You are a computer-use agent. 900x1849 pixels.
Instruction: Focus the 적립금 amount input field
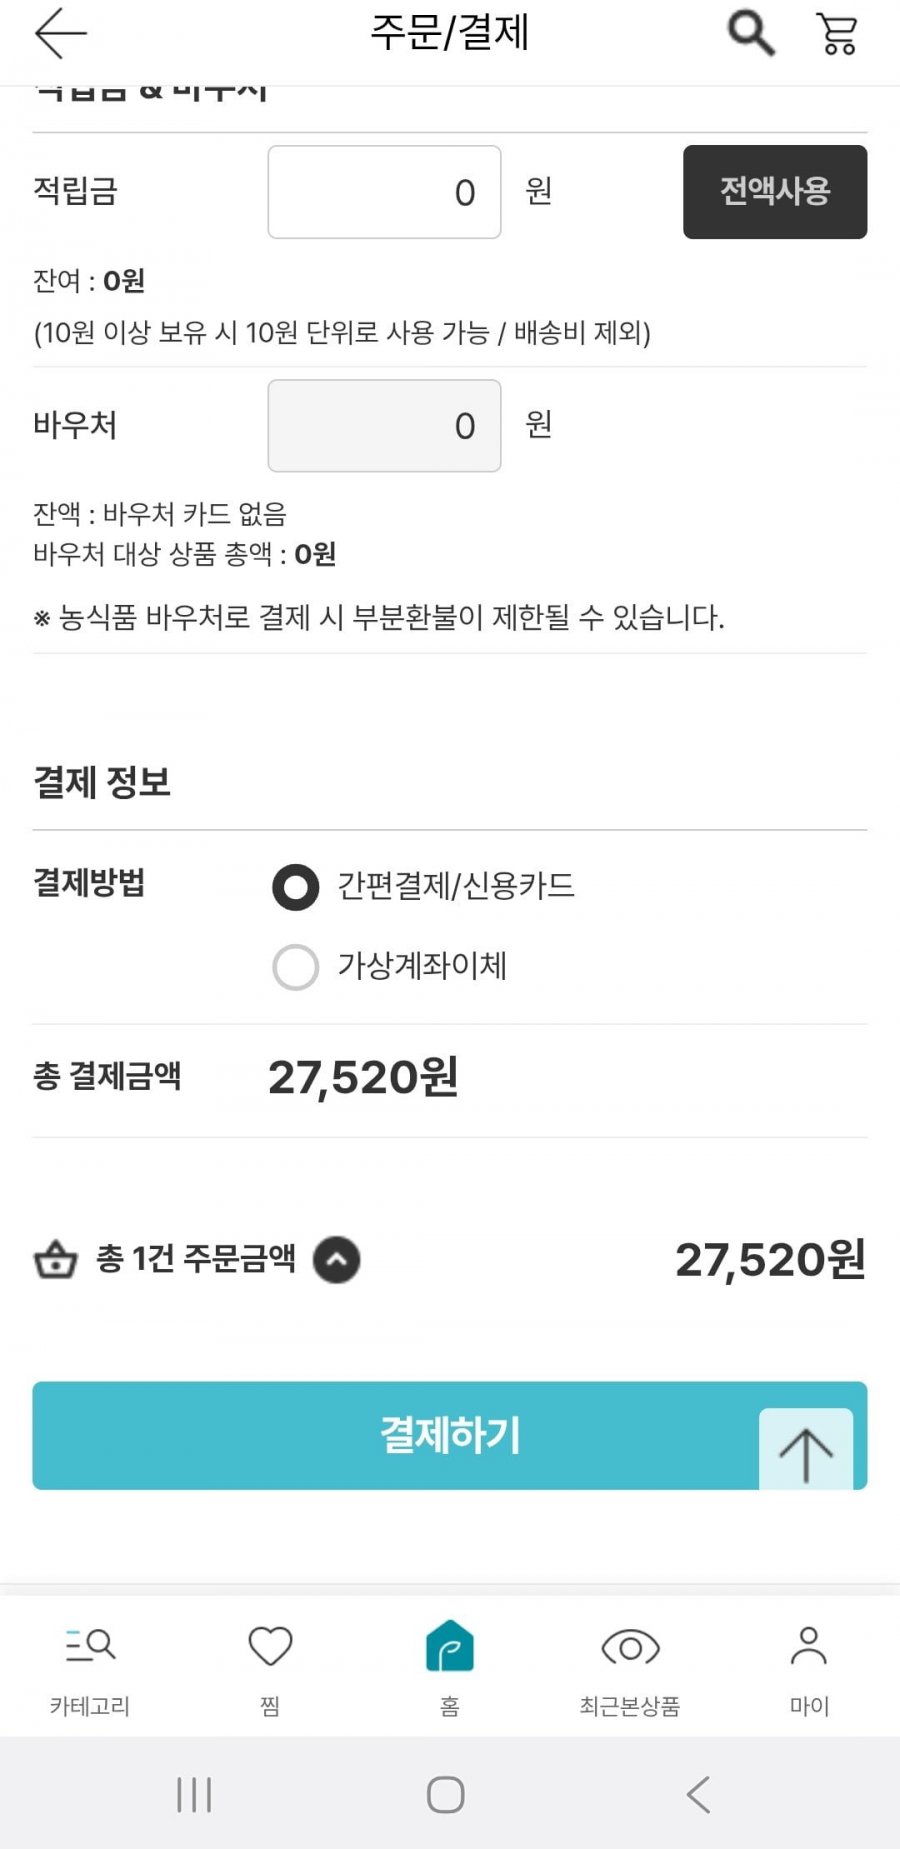384,192
